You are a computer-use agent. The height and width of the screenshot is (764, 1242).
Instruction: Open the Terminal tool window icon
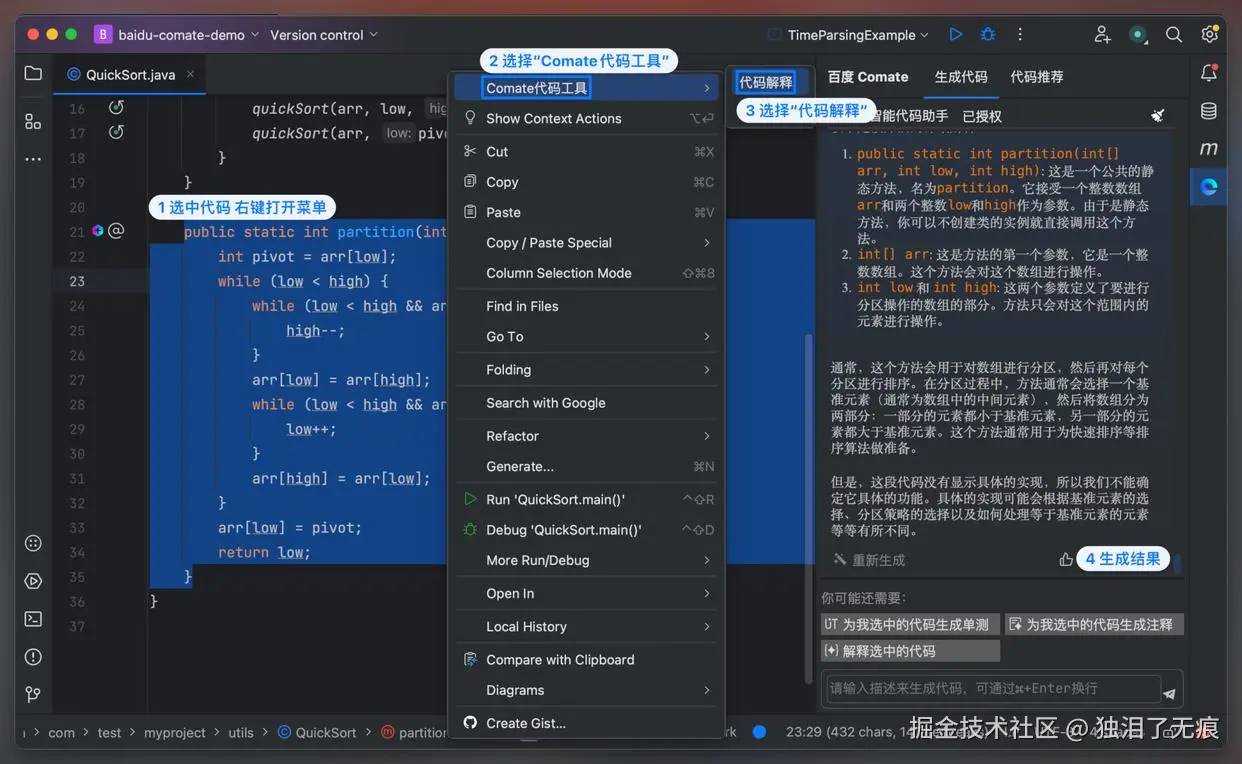33,618
